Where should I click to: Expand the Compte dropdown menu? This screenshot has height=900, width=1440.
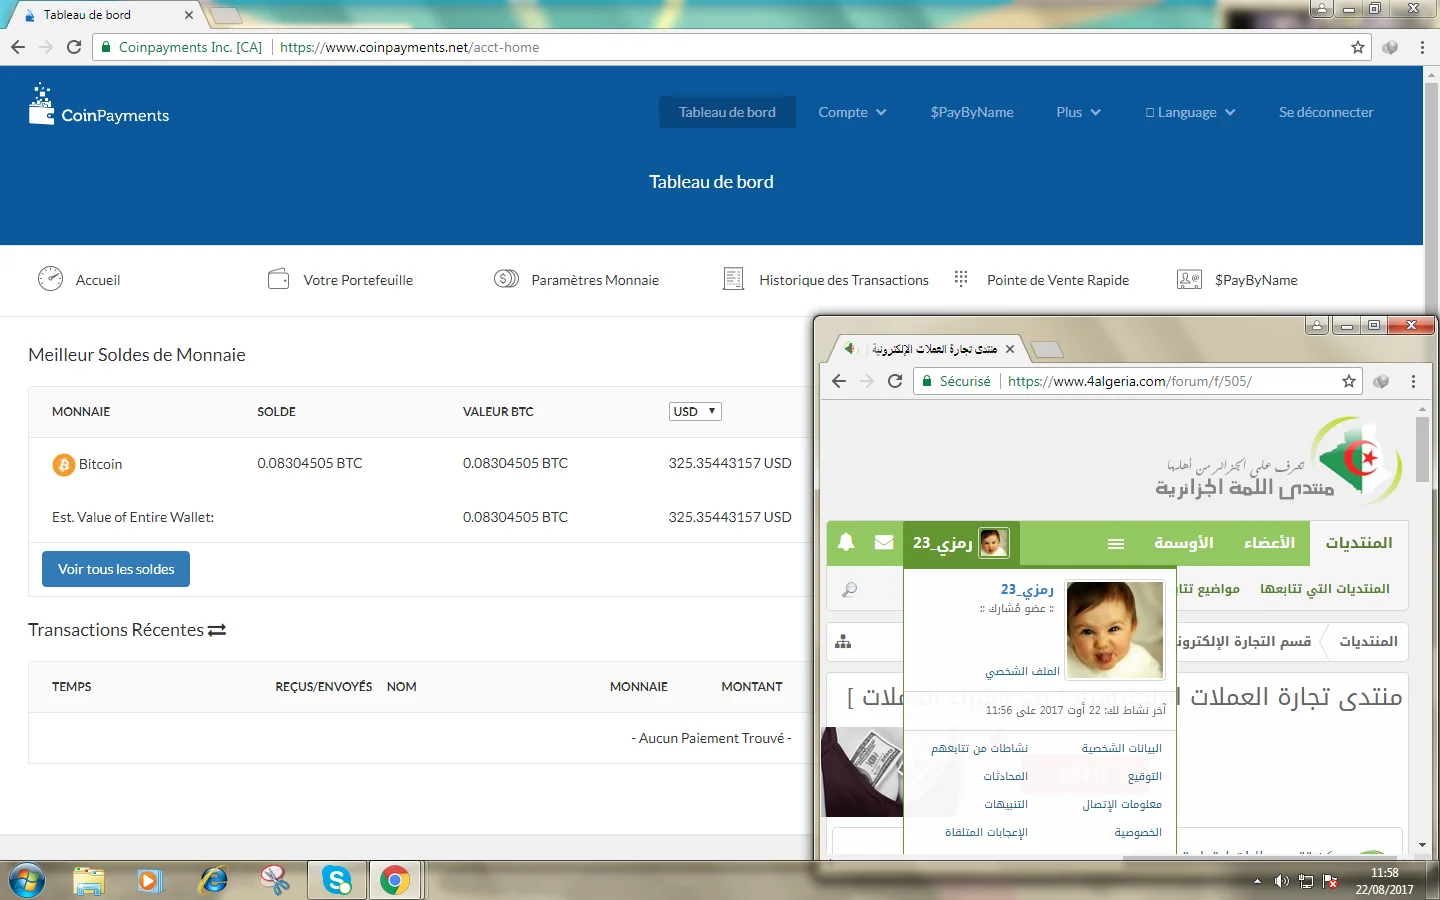point(852,112)
